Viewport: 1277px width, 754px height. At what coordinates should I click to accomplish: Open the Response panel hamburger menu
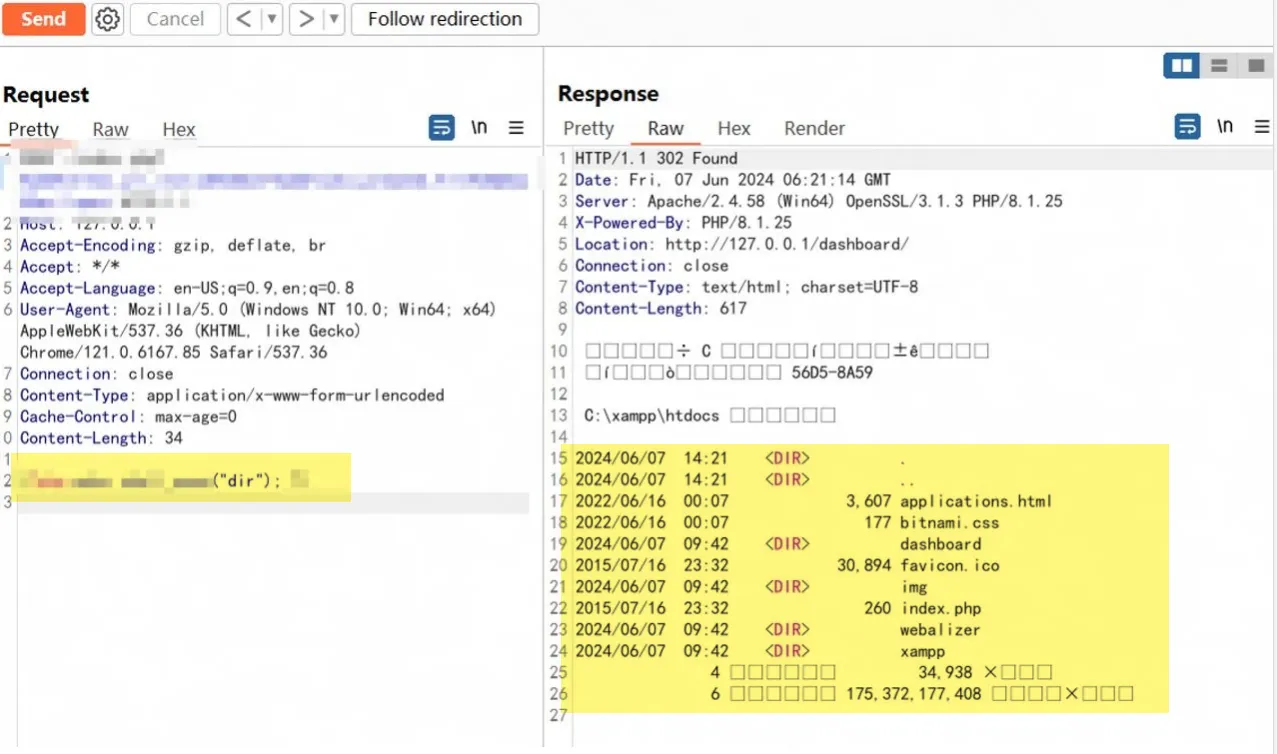(x=1261, y=127)
